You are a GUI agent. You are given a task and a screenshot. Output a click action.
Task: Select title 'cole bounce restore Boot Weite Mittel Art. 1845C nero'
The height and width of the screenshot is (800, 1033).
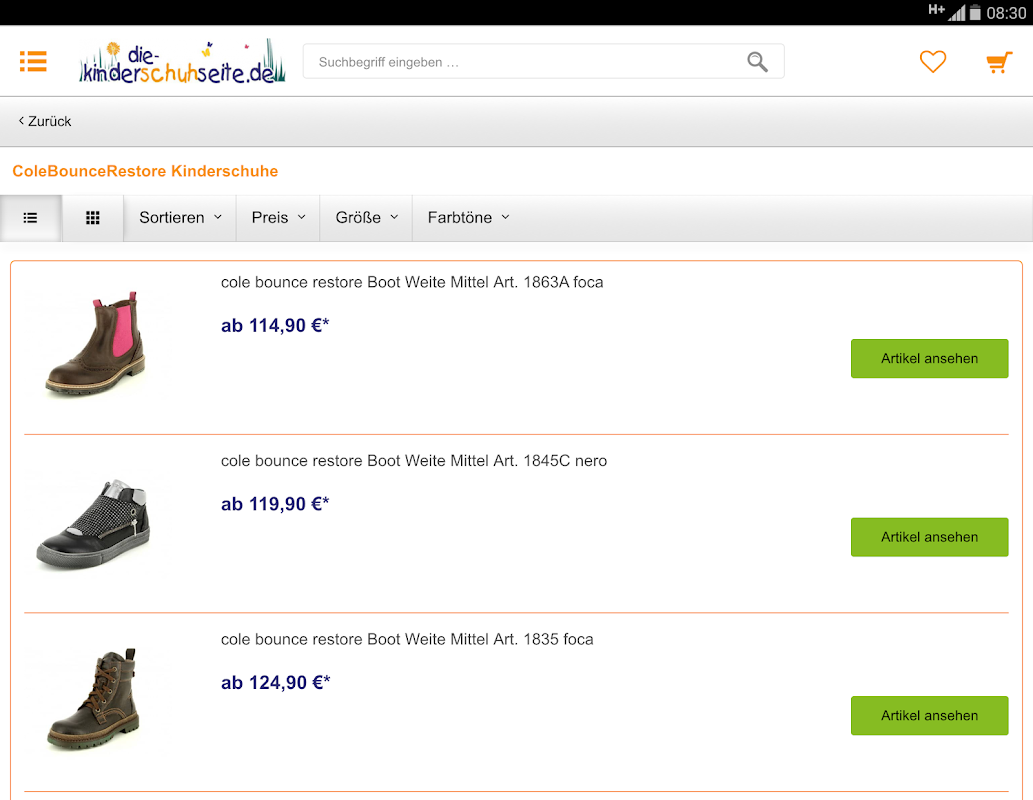pos(414,461)
